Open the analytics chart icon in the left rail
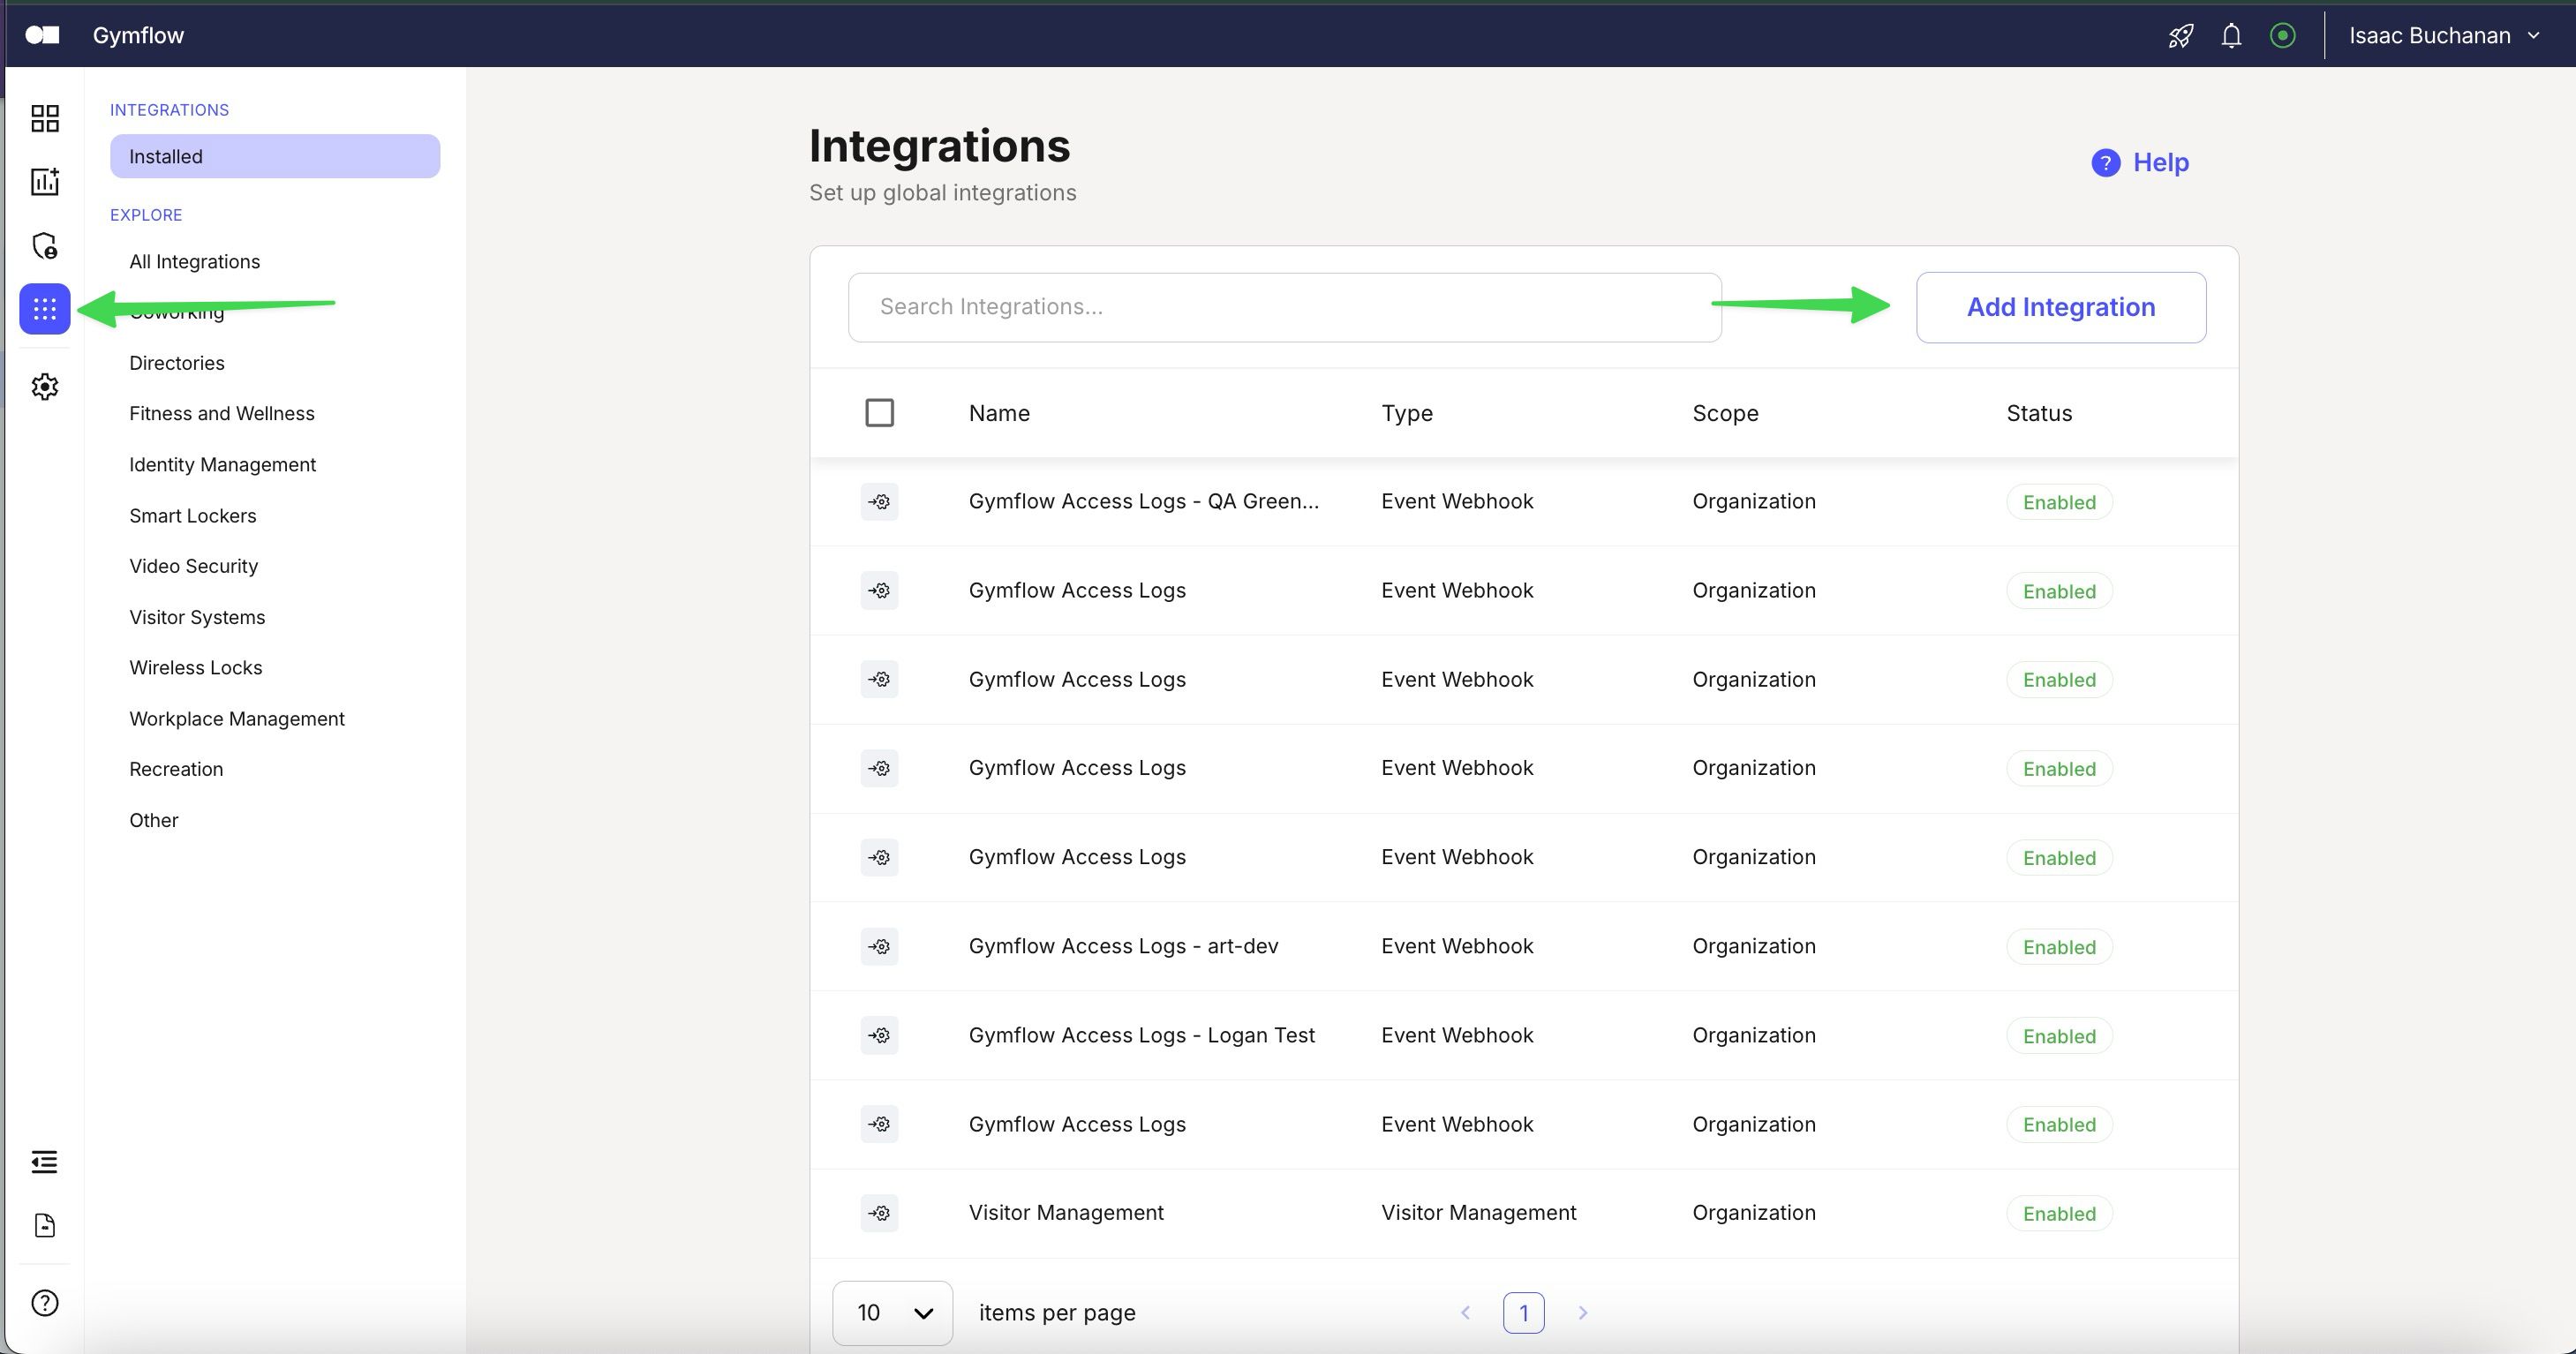Image resolution: width=2576 pixels, height=1354 pixels. pos(45,182)
